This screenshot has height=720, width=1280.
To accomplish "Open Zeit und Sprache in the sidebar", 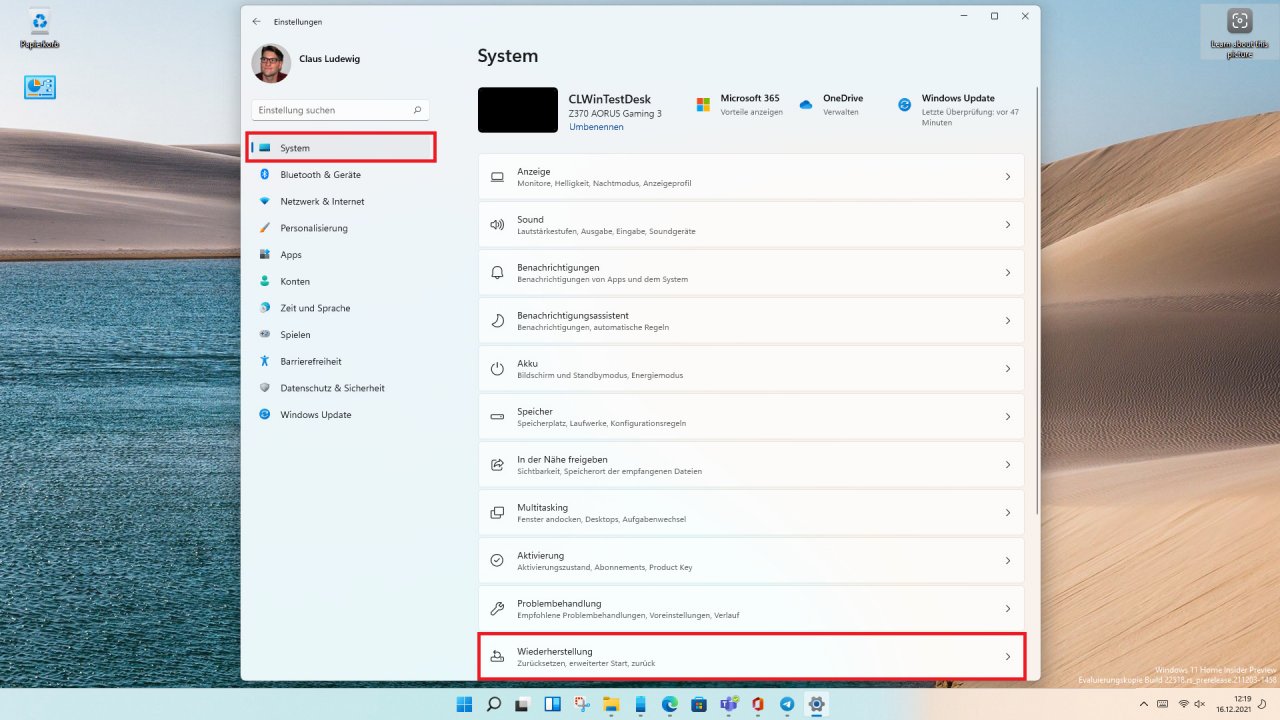I will [341, 308].
